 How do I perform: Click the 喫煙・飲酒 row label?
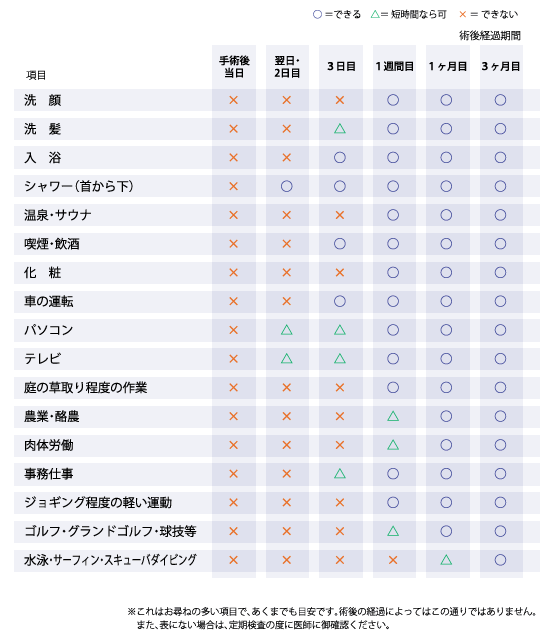pos(52,244)
